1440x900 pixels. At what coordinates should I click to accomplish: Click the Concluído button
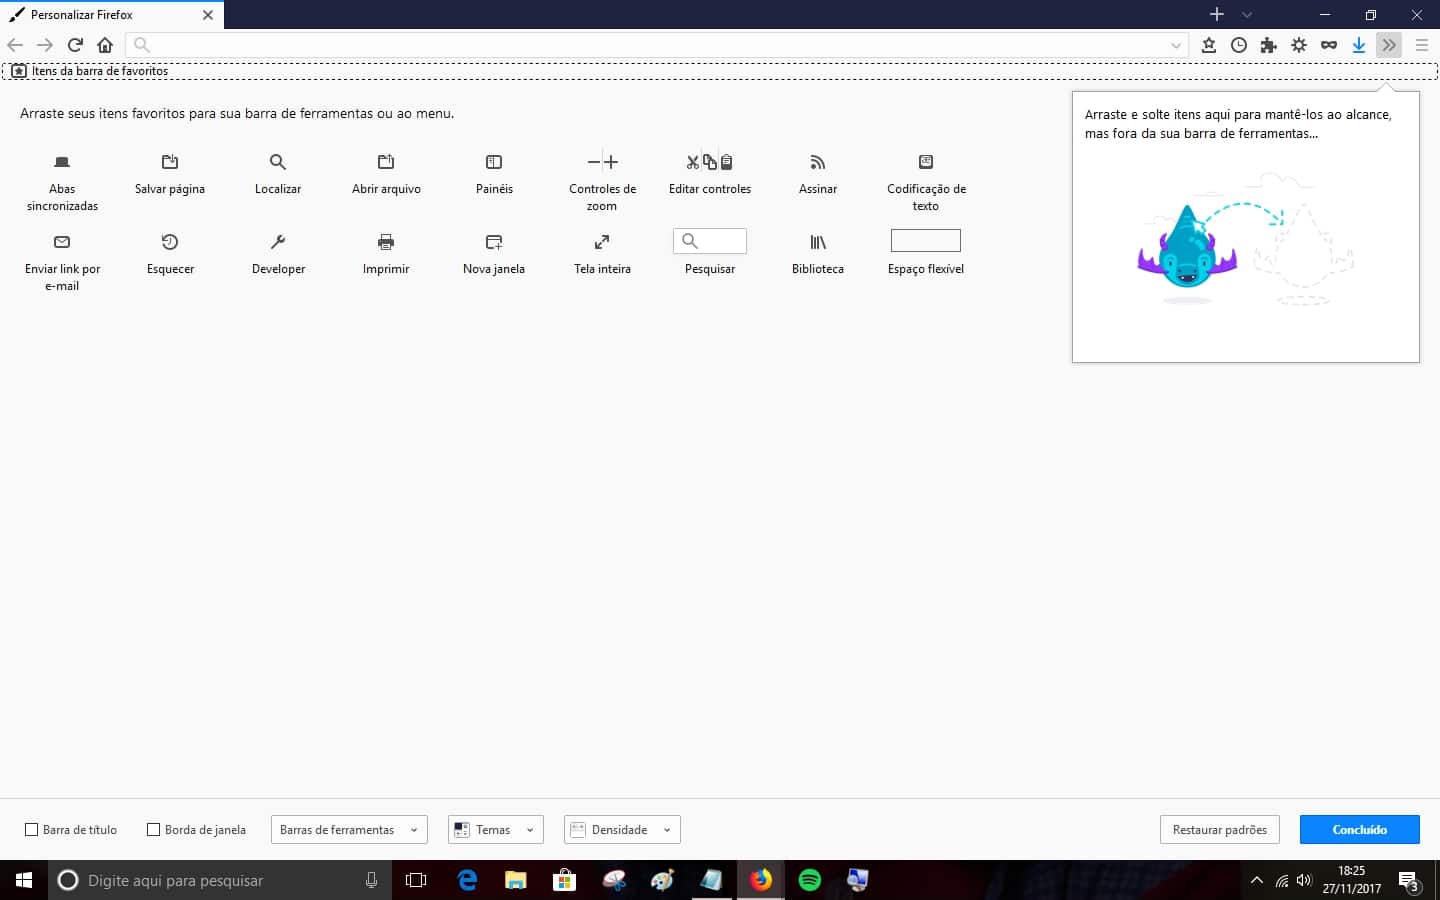[x=1360, y=830]
